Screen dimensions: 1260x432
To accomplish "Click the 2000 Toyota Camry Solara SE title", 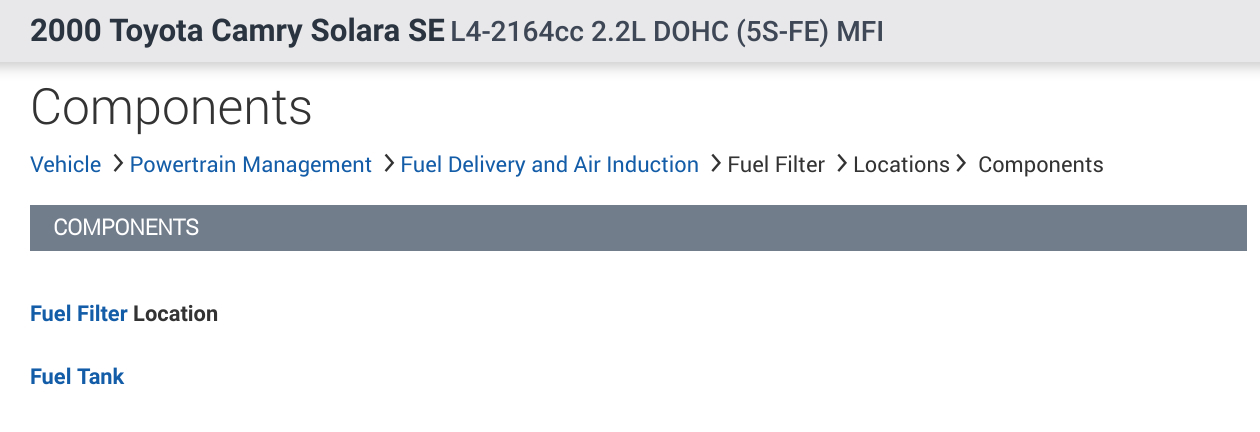I will [237, 31].
